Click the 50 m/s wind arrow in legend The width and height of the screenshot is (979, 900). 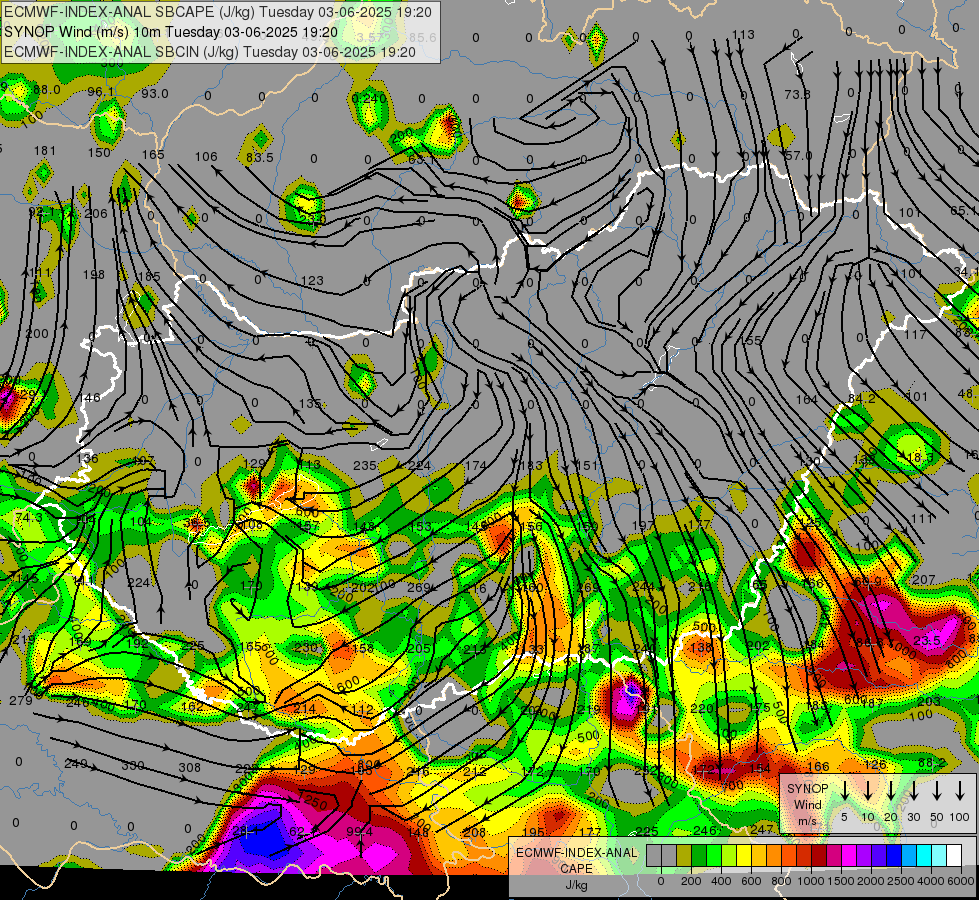pos(937,791)
